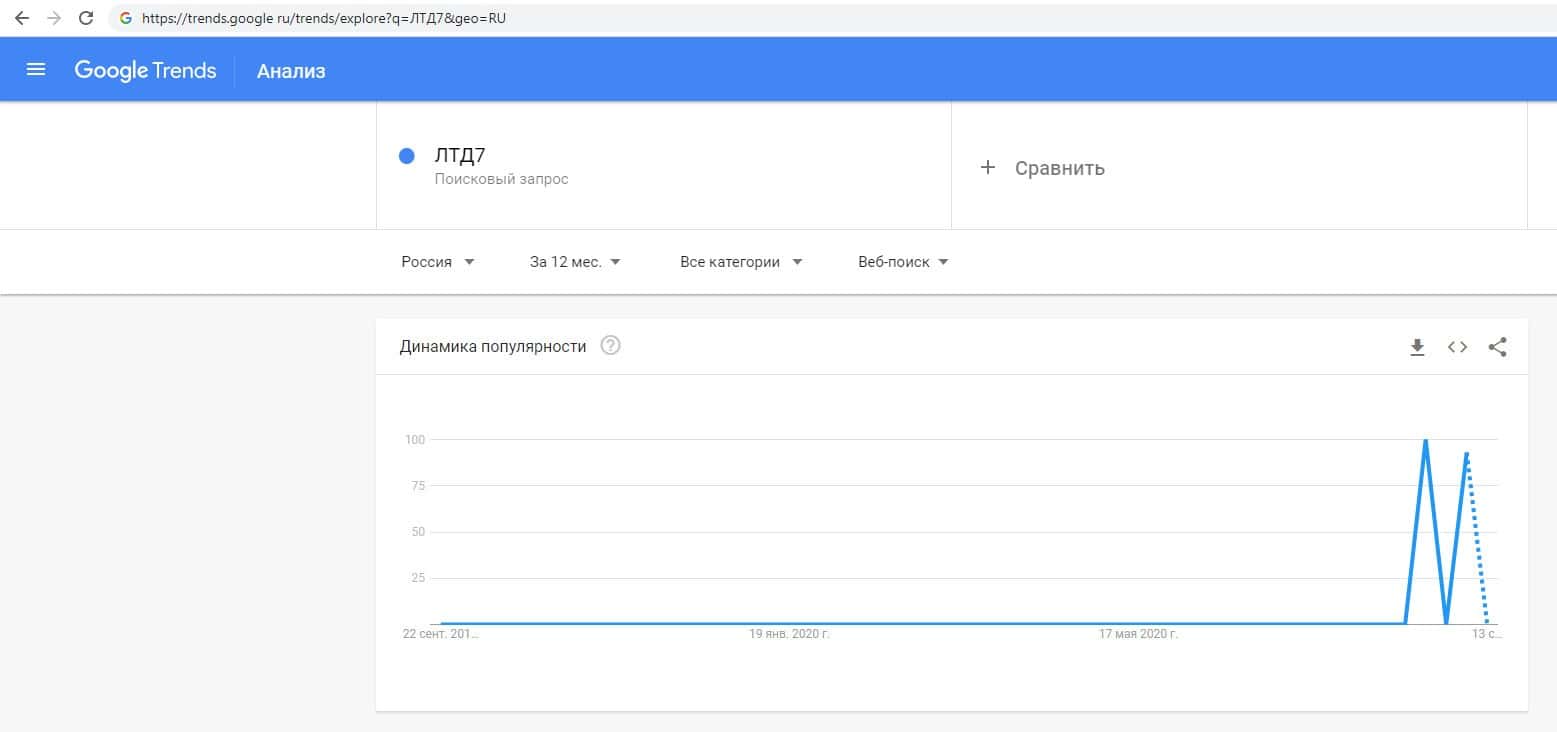Share the popularity chart
The image size is (1557, 732).
(x=1497, y=347)
